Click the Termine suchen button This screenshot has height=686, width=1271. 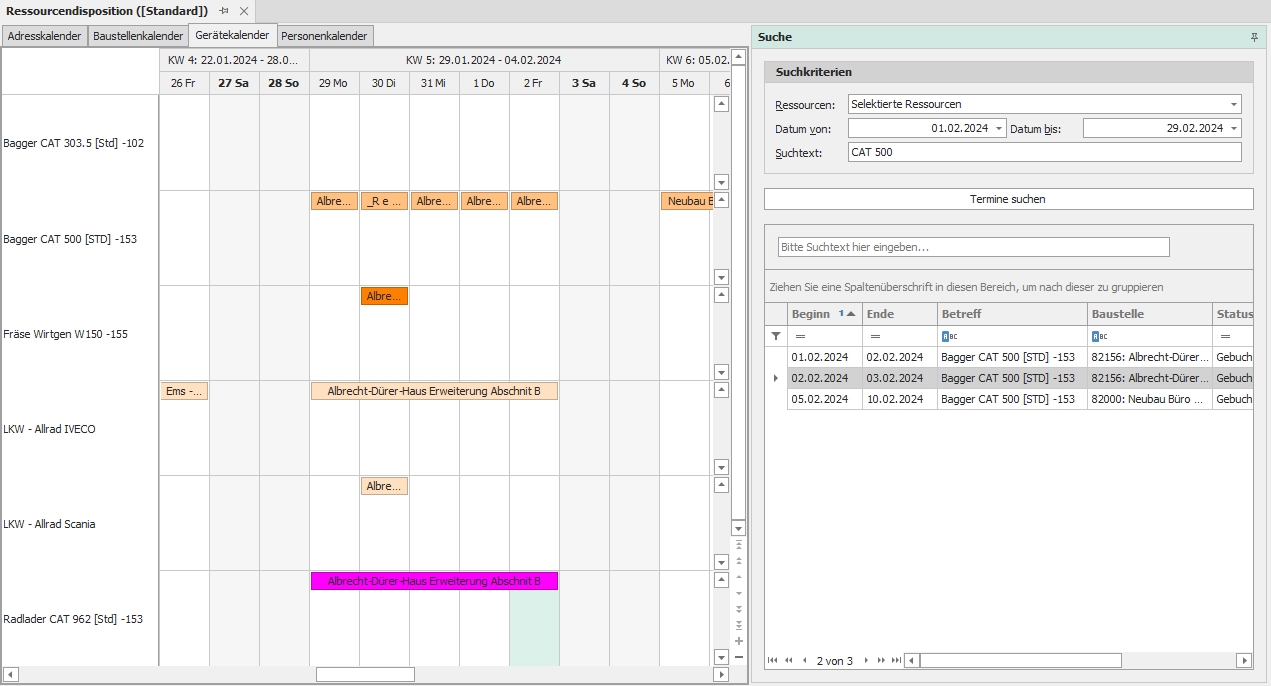click(1008, 199)
